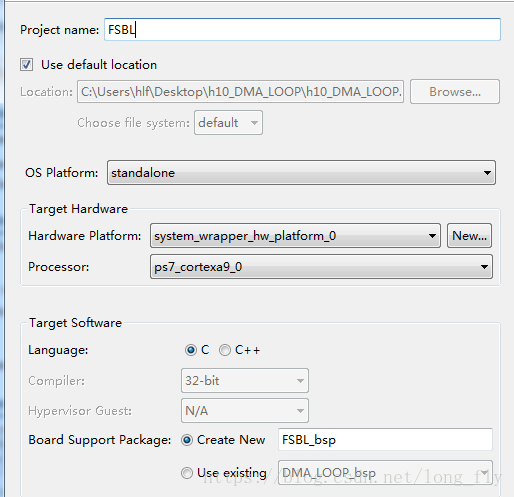
Task: Click the Hardware Platform dropdown arrow
Action: (432, 236)
